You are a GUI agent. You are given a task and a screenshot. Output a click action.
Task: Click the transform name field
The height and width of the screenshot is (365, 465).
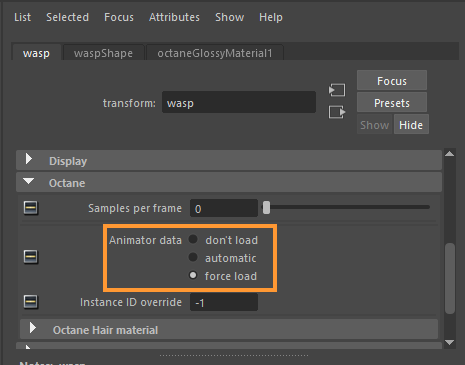coord(239,102)
